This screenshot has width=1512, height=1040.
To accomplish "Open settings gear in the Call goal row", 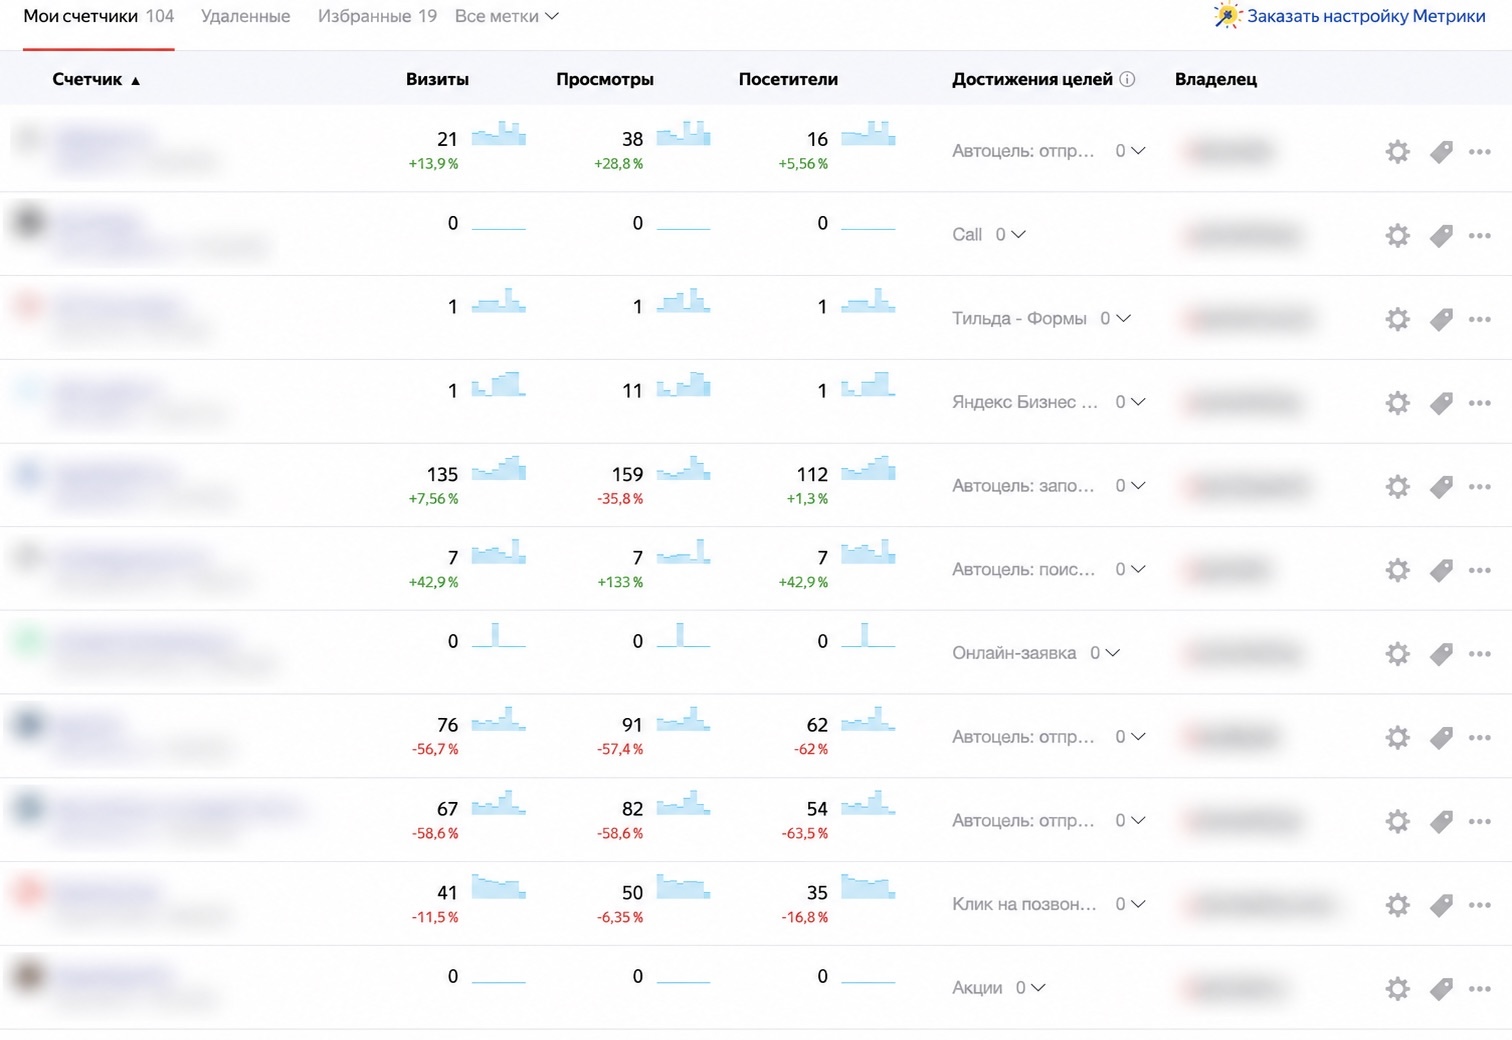I will 1397,236.
